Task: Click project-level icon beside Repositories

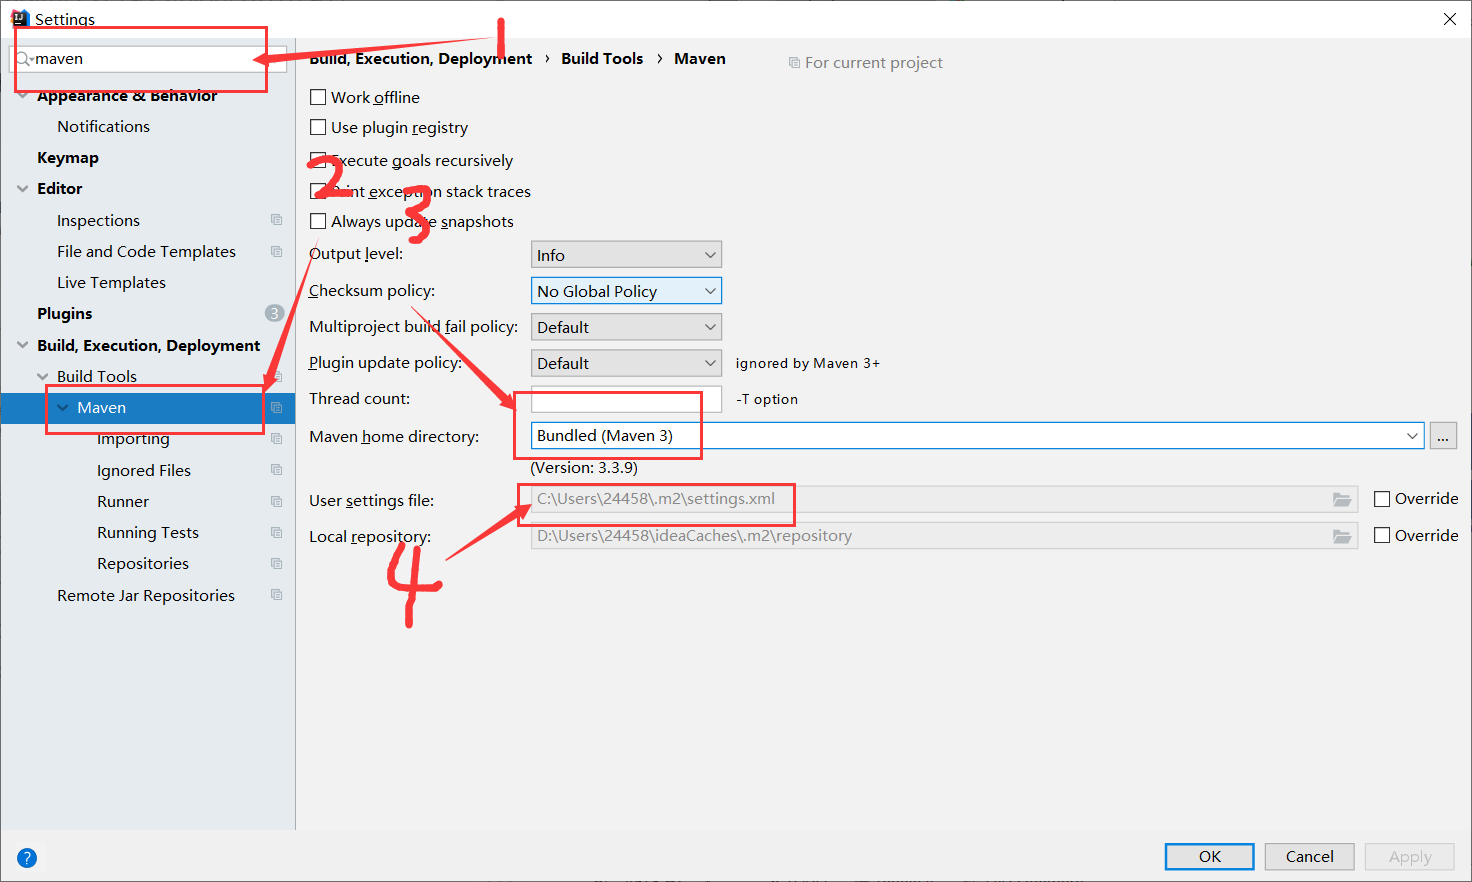Action: 277,563
